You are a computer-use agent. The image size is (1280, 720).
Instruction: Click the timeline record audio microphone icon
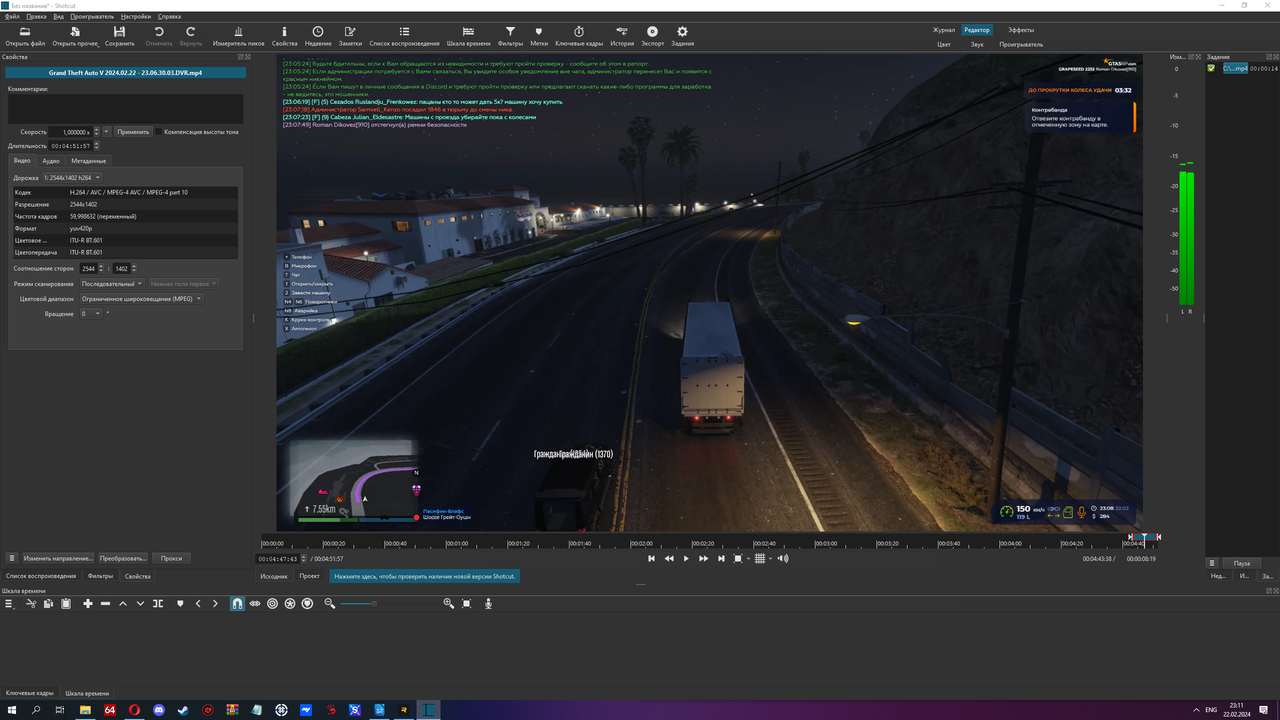click(x=488, y=604)
